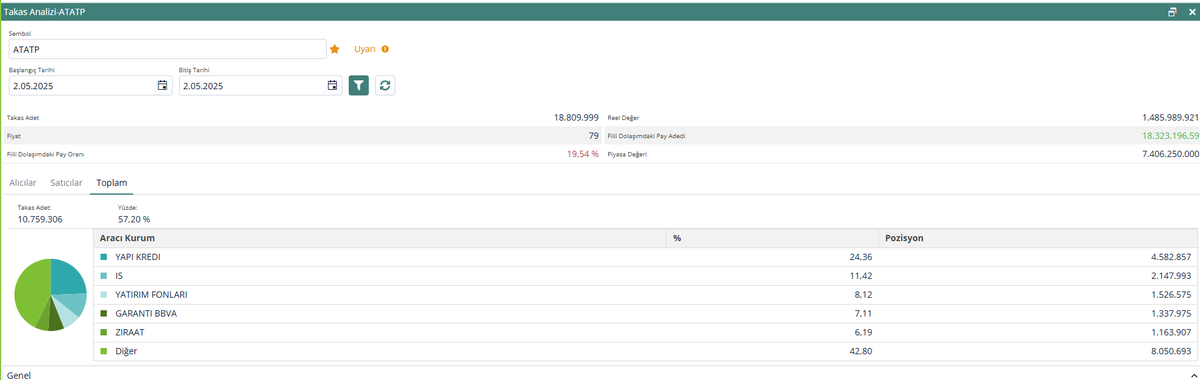Click the 42,80 percentage cell
Screen dimensions: 1200x380
pyautogui.click(x=860, y=351)
